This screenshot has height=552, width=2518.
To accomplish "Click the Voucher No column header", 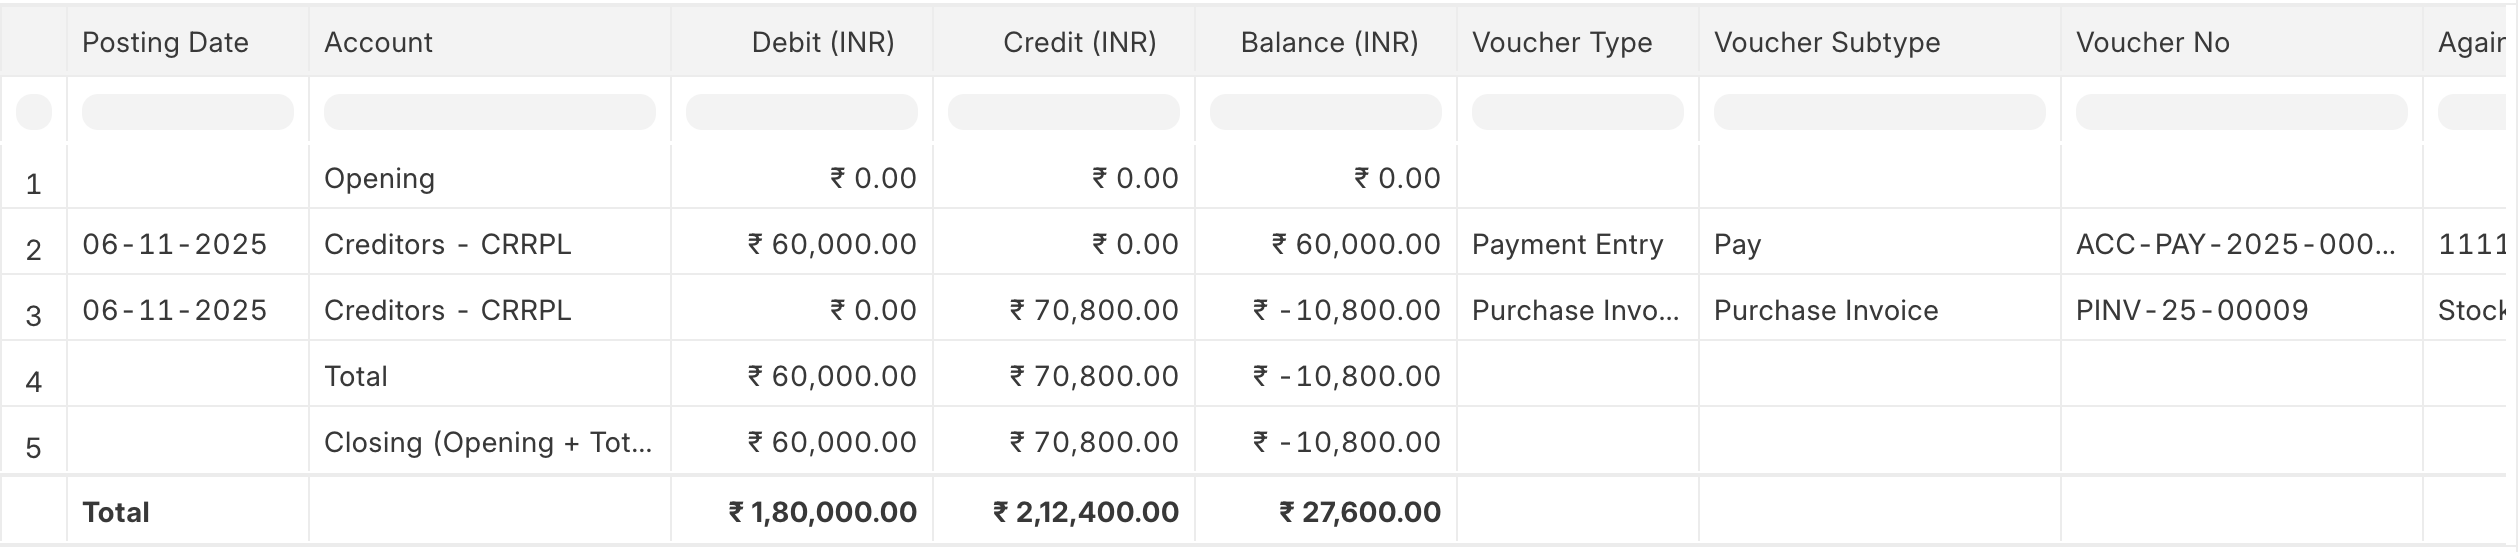I will click(x=2152, y=42).
